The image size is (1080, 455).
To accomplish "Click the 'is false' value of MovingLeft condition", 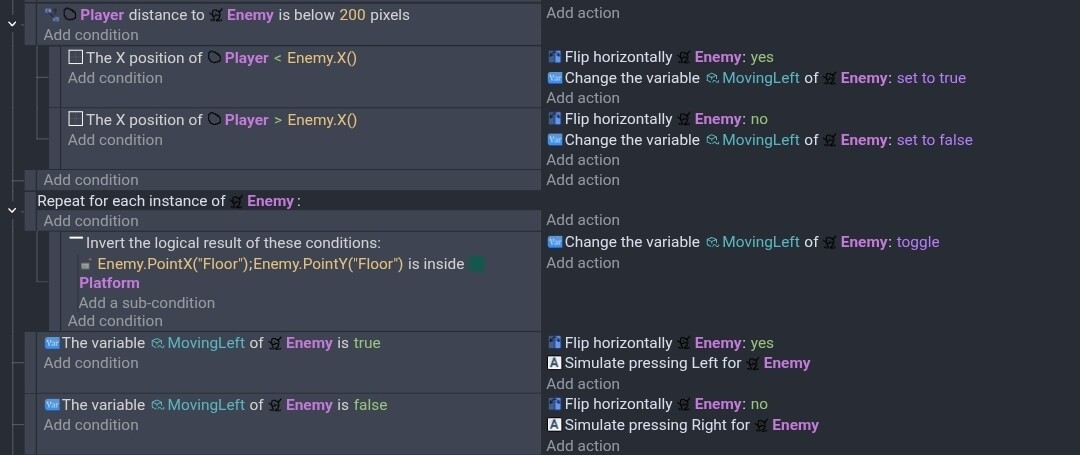I will [x=370, y=405].
